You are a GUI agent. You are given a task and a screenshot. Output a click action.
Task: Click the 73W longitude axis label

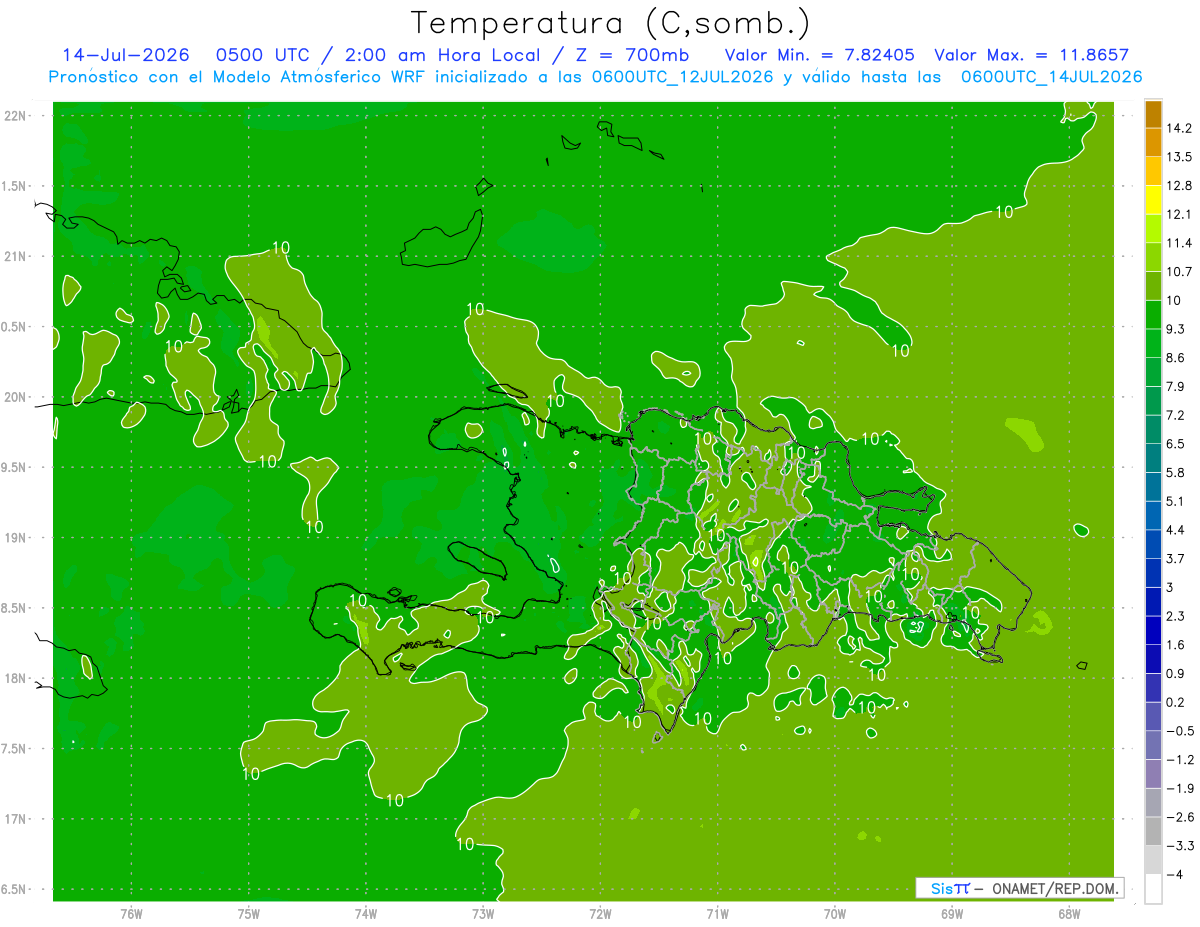click(483, 914)
